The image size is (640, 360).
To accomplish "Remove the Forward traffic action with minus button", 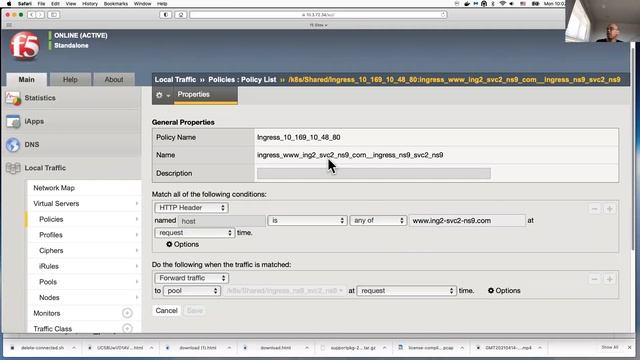I will (594, 279).
